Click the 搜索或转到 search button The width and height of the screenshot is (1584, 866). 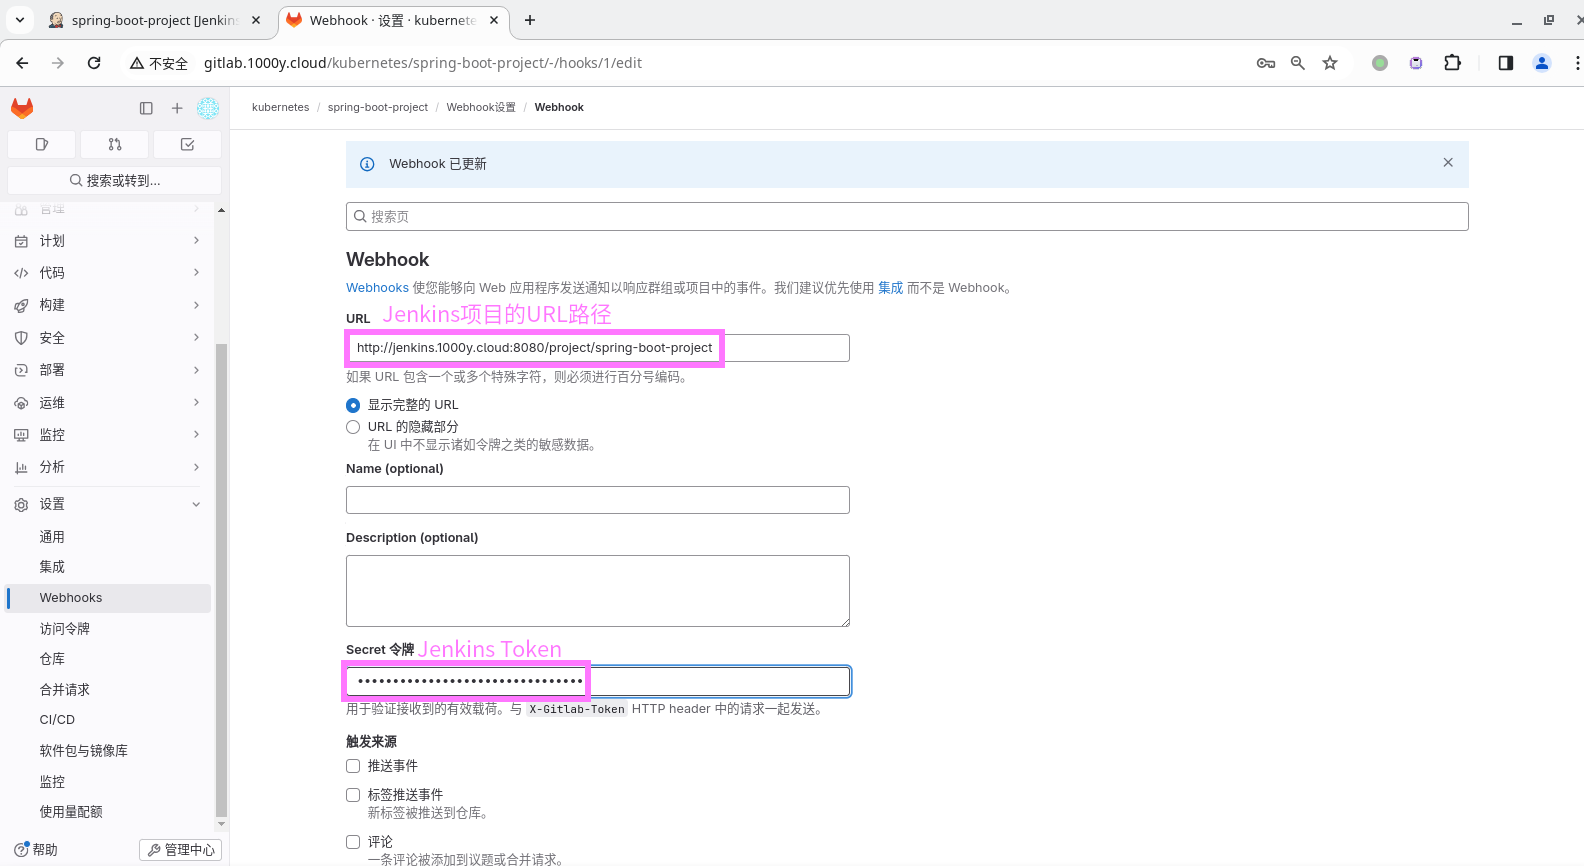point(114,180)
